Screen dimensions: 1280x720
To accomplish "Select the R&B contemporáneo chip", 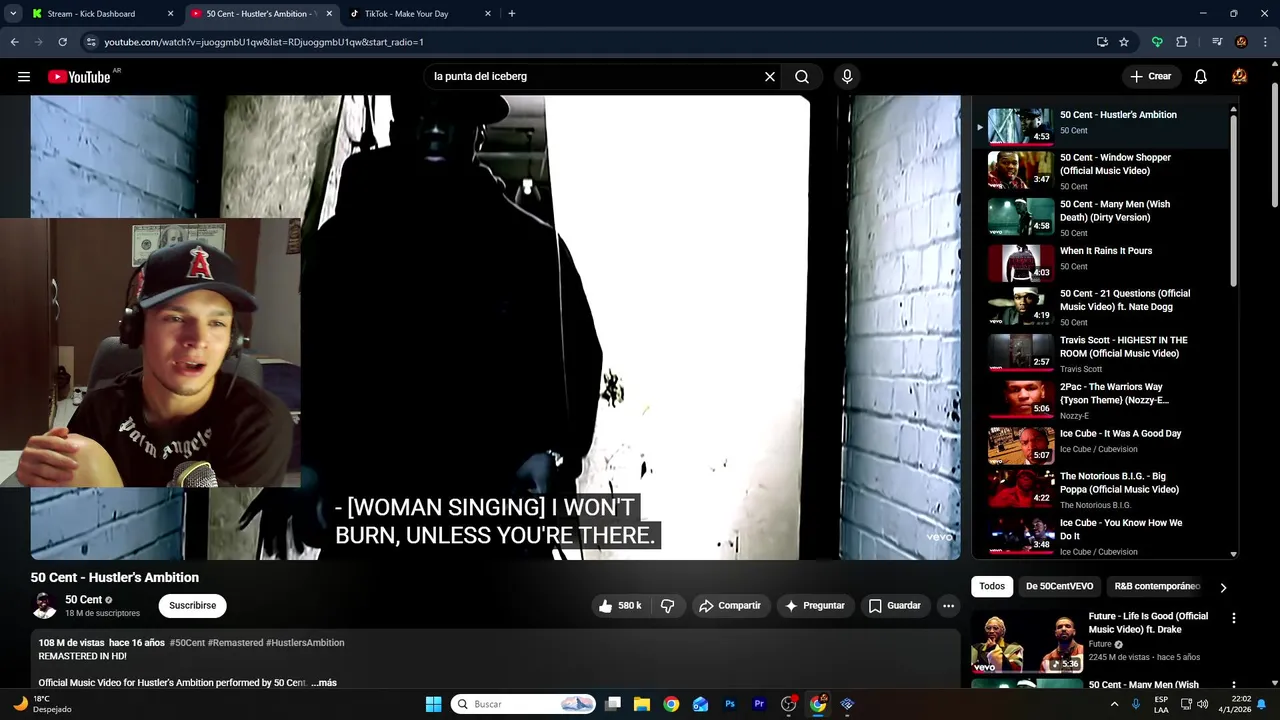I will click(x=1156, y=587).
